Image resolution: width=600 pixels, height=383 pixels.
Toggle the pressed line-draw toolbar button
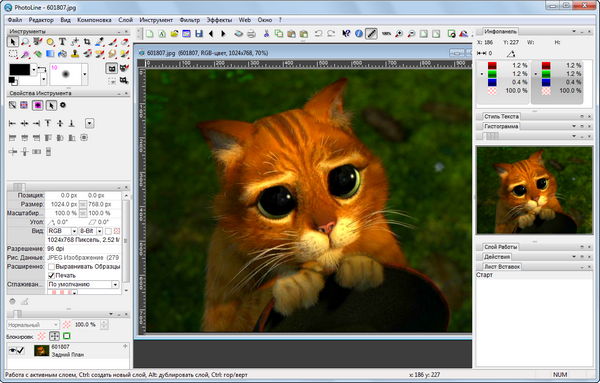click(371, 34)
